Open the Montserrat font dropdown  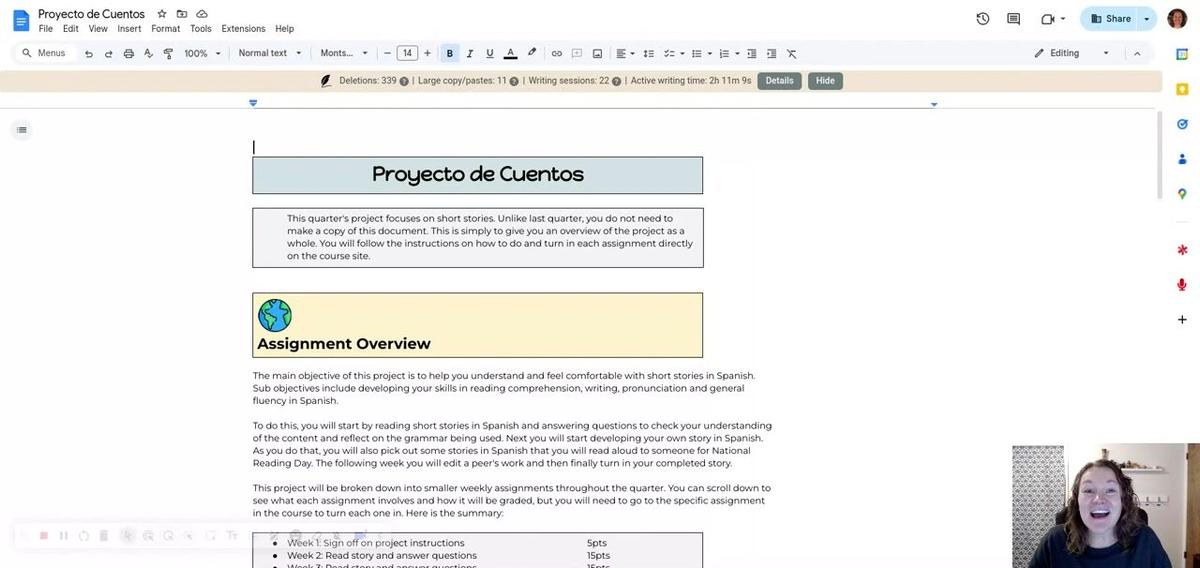[344, 53]
